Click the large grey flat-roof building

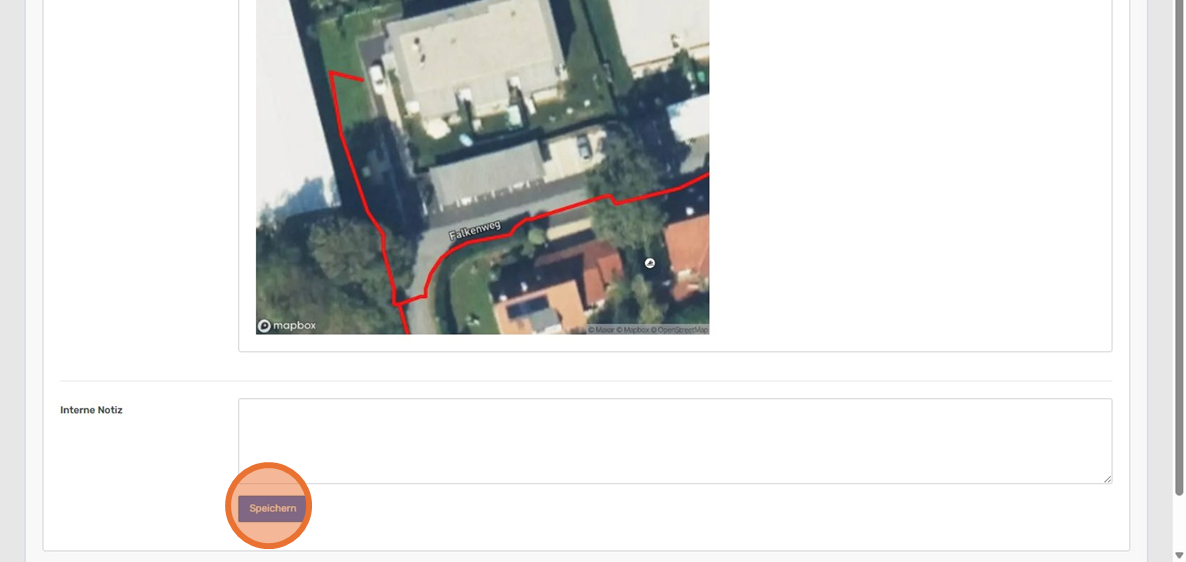(x=477, y=57)
